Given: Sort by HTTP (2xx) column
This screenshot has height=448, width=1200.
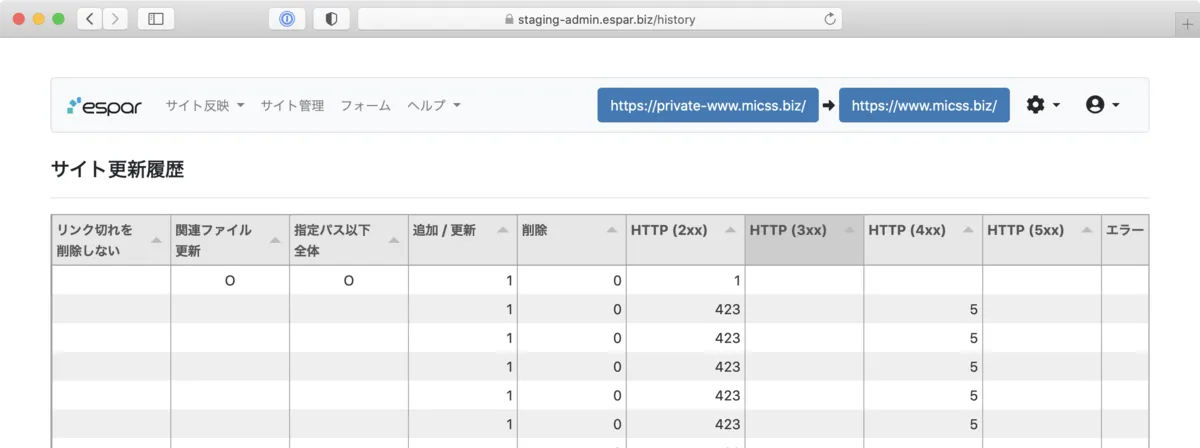Looking at the screenshot, I should 685,240.
